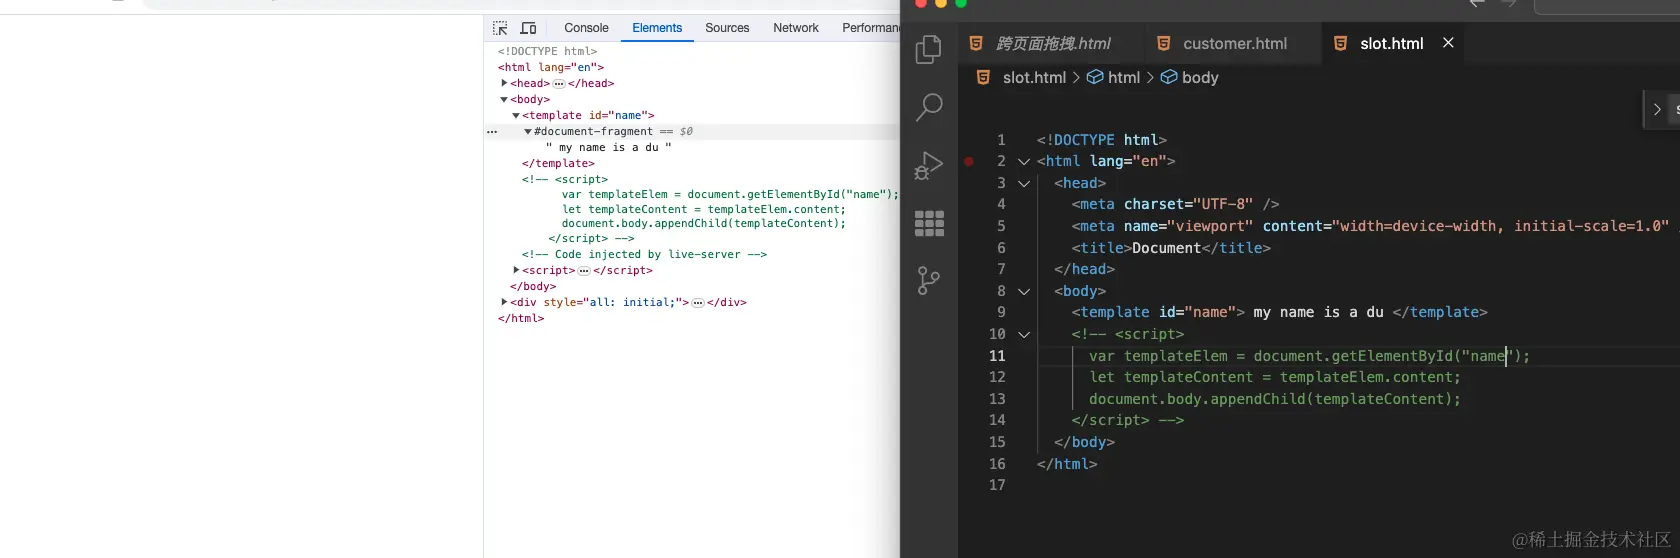Open the DevTools Sources tab

pos(727,28)
